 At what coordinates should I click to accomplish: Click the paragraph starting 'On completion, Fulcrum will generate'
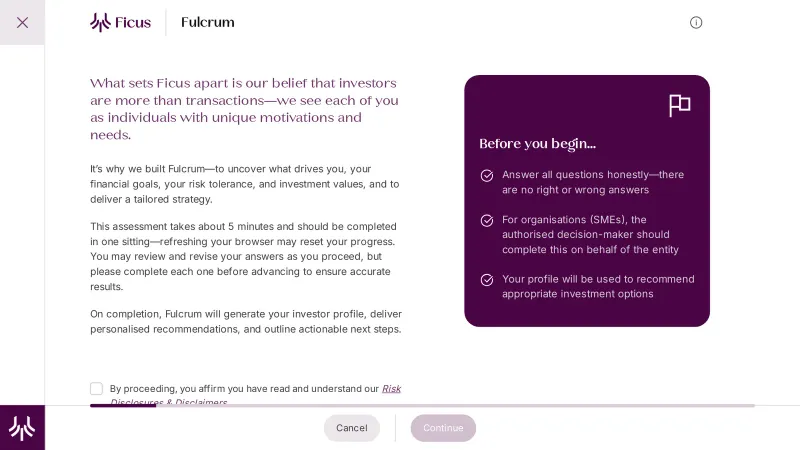pyautogui.click(x=244, y=321)
